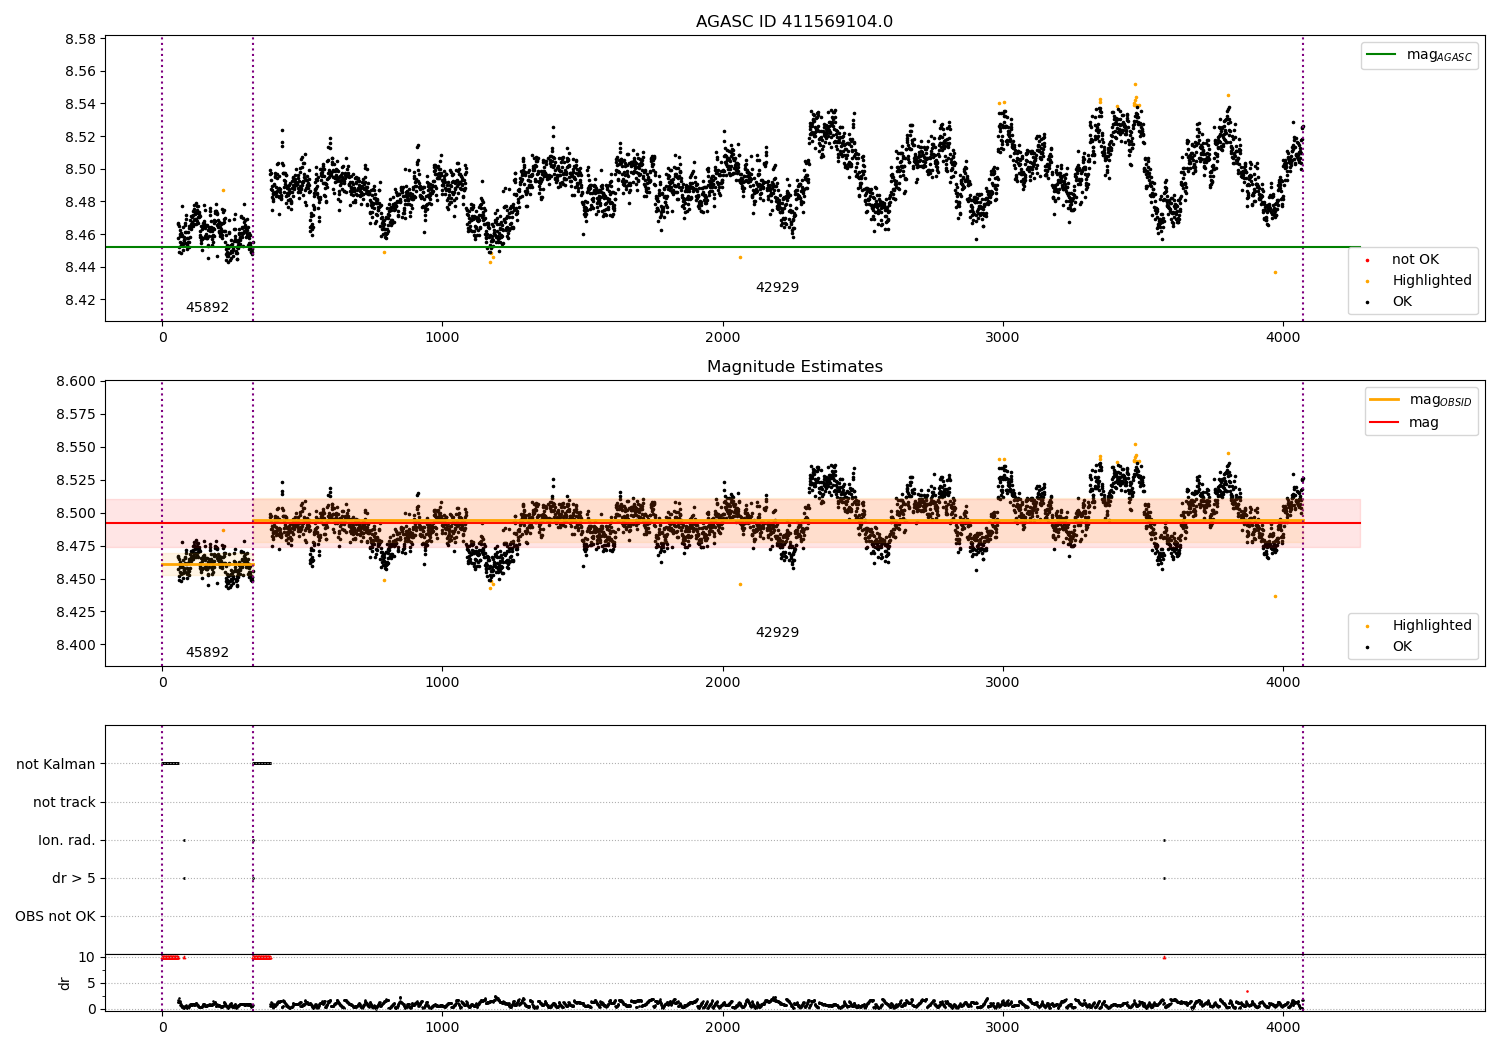Click the '8.475' y-axis tick label

[x=75, y=547]
